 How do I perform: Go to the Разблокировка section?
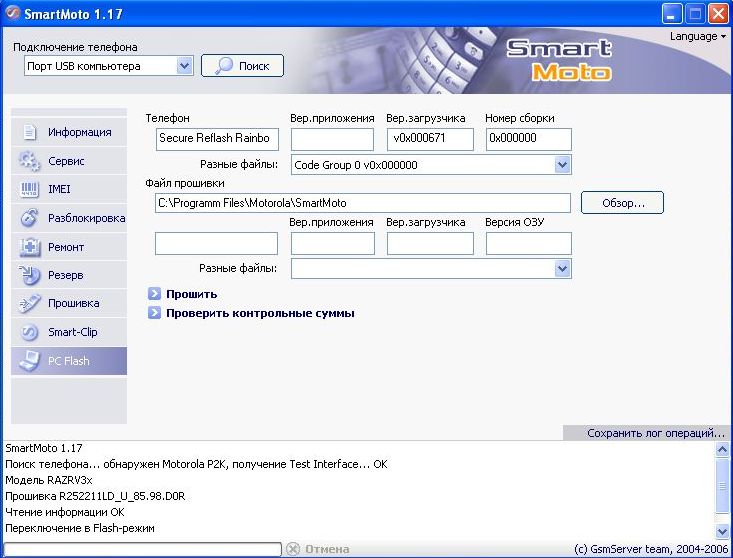[69, 218]
